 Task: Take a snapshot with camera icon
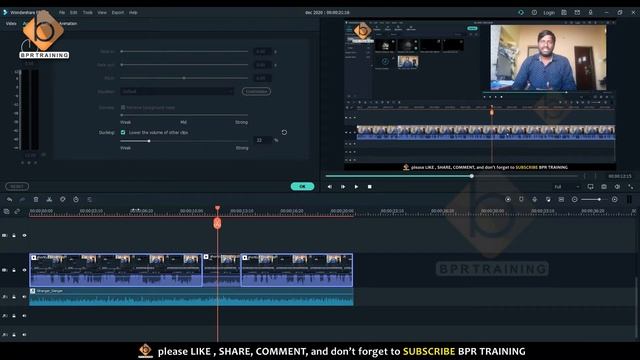point(604,187)
